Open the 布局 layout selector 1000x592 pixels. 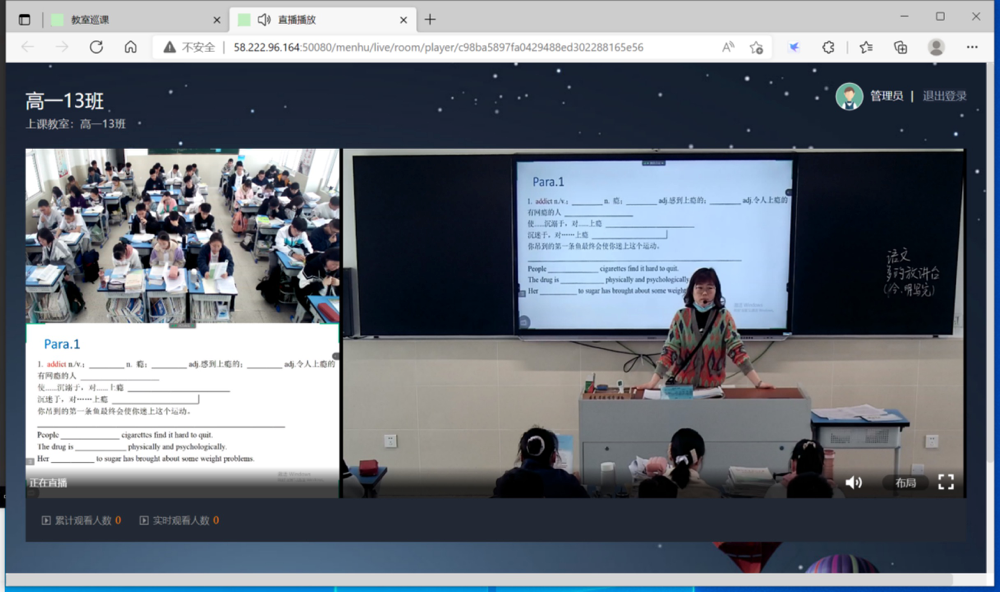(905, 483)
